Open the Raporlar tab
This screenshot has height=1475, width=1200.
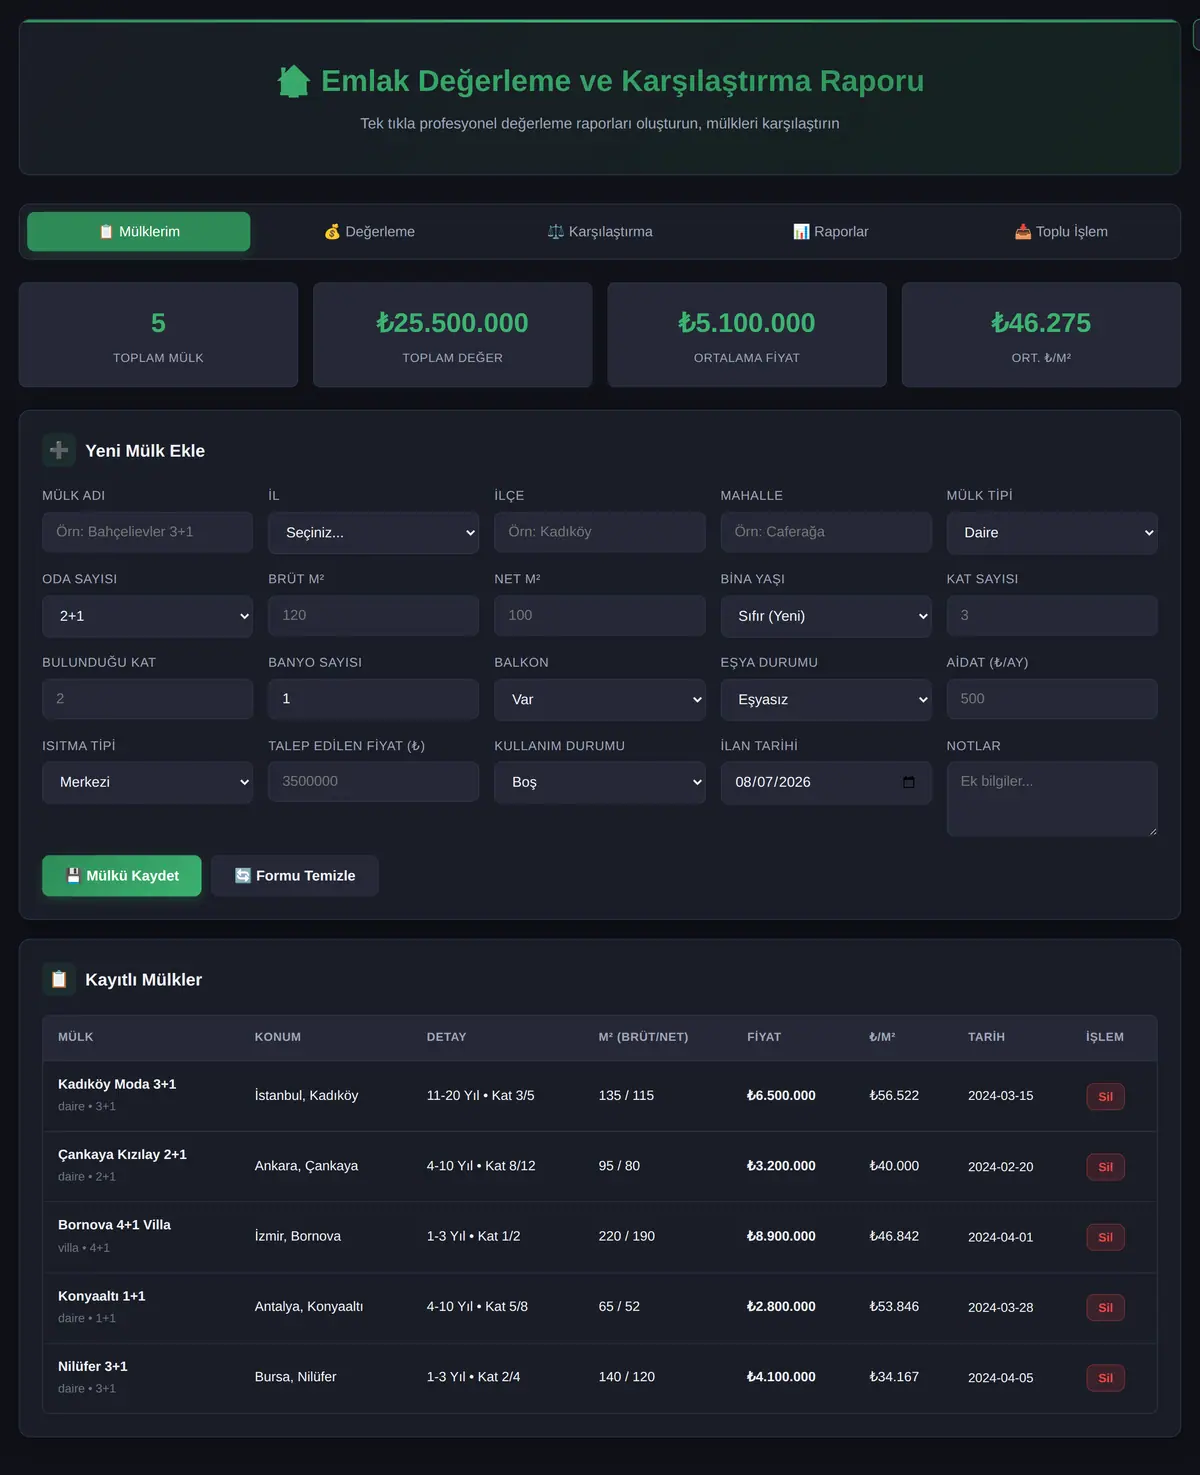point(830,231)
